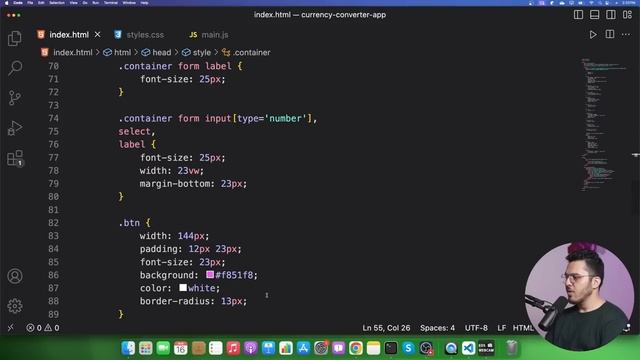Toggle the bottom panel

pos(595,15)
